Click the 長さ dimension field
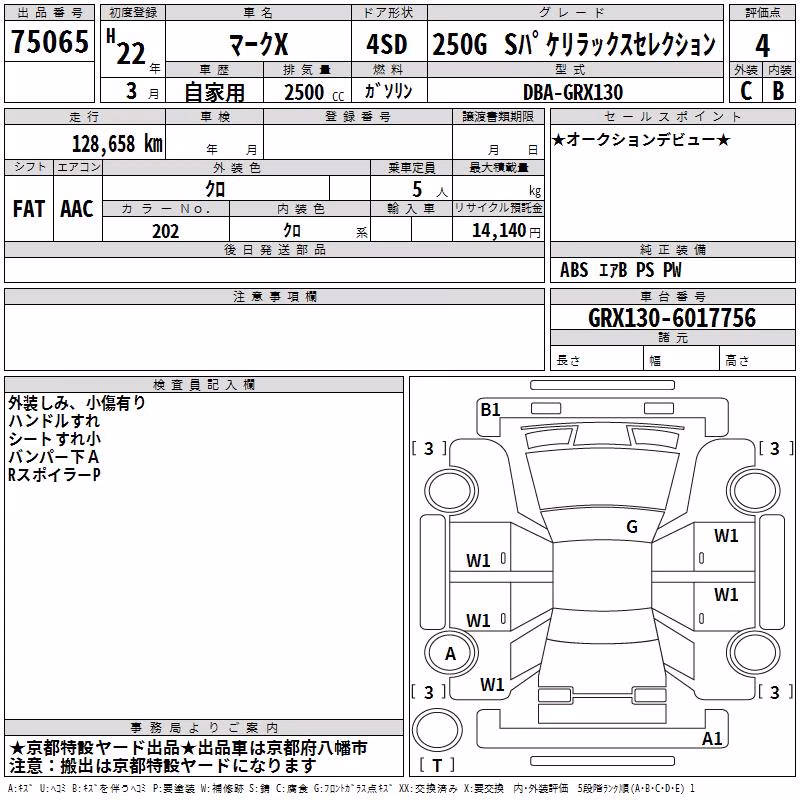This screenshot has height=800, width=800. [x=597, y=358]
